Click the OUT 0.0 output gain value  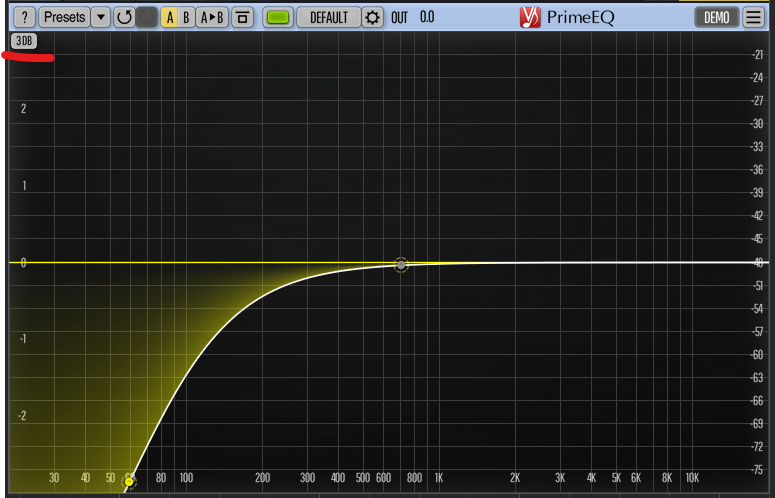click(x=413, y=17)
